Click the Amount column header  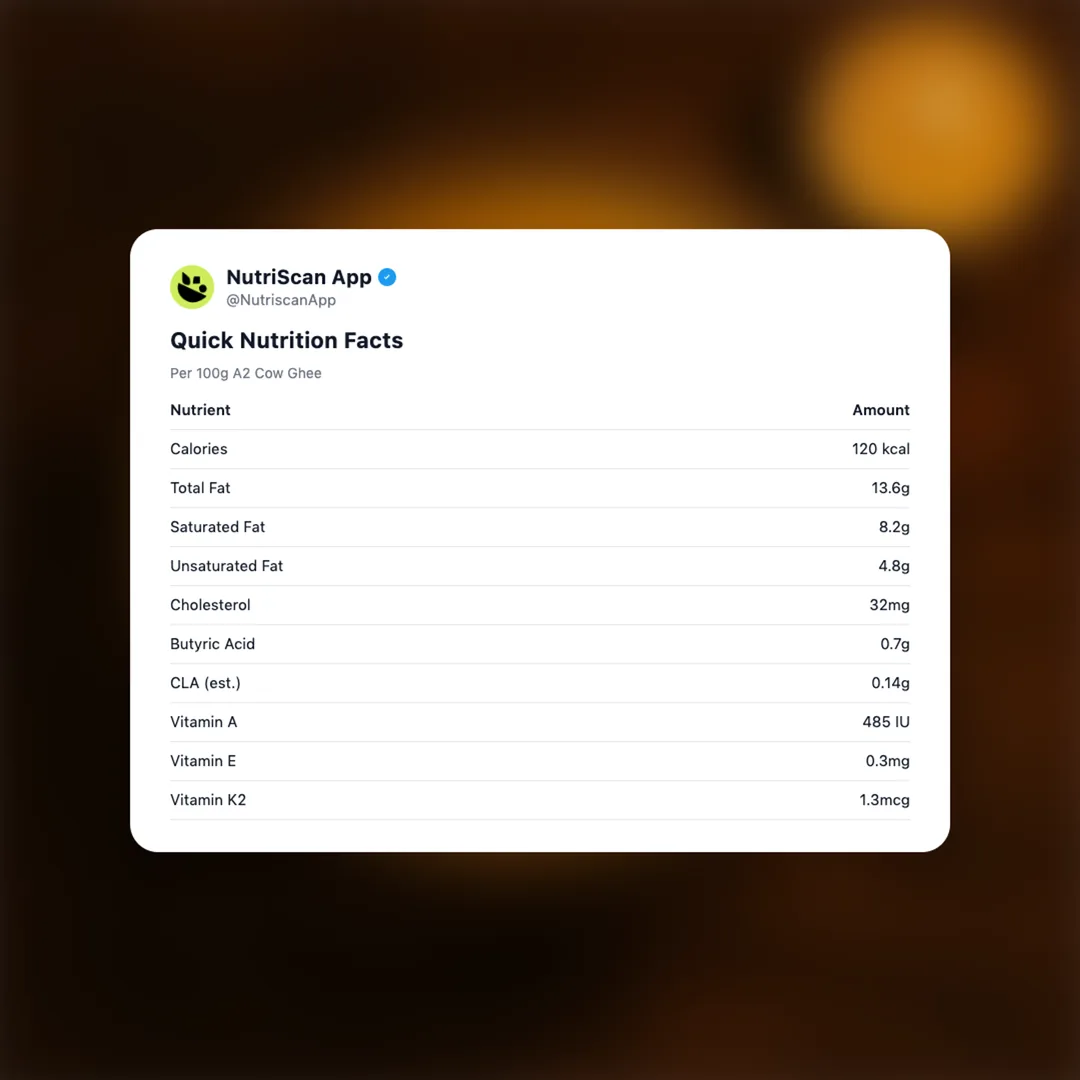click(x=880, y=410)
